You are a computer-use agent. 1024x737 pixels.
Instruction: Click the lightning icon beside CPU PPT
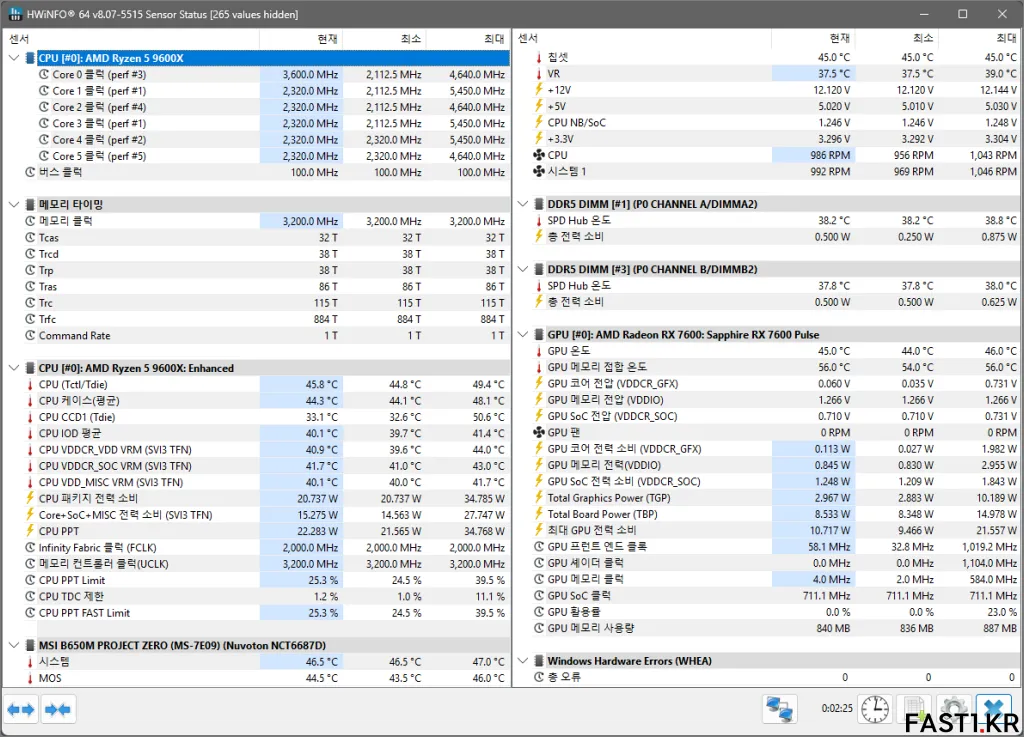[x=30, y=531]
